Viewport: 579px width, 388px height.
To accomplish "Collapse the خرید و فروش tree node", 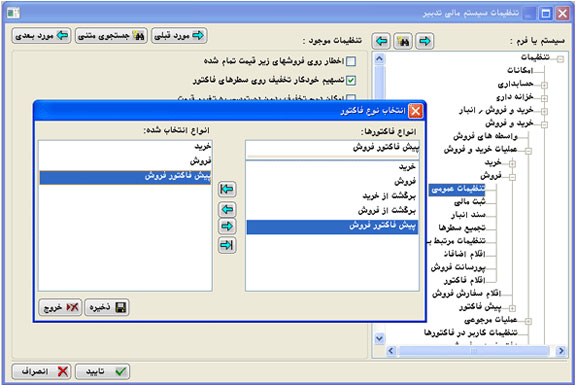I will [544, 125].
